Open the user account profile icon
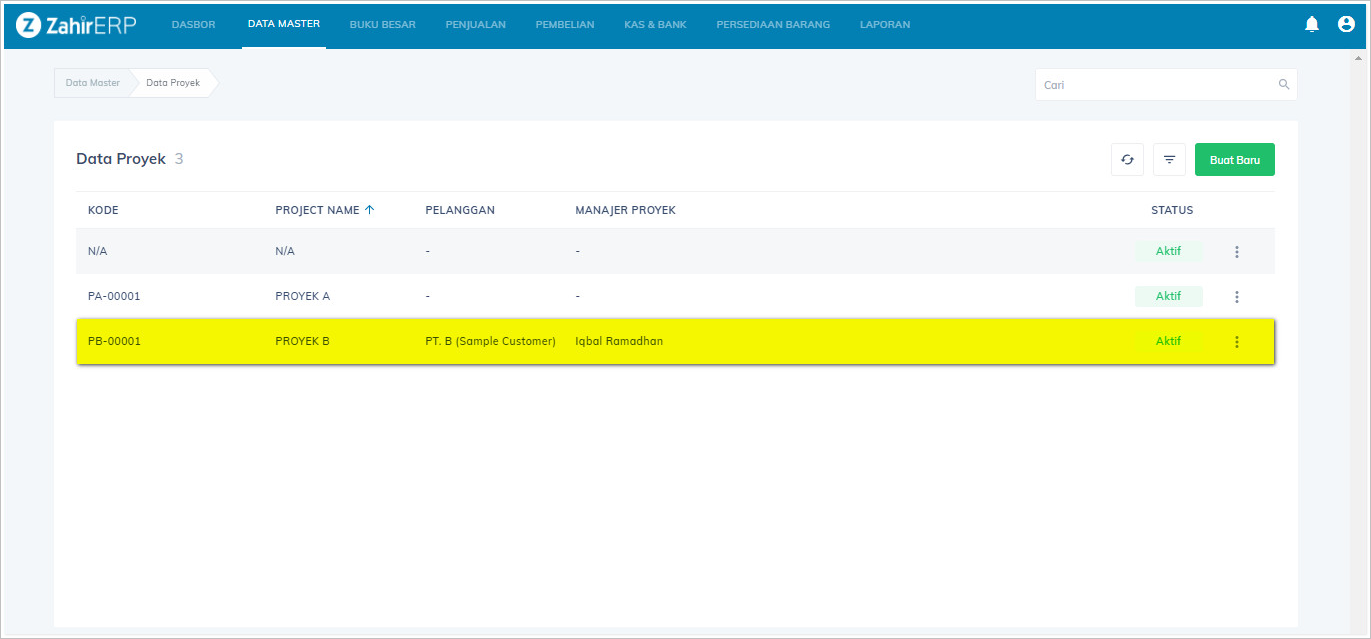The height and width of the screenshot is (639, 1371). 1346,24
